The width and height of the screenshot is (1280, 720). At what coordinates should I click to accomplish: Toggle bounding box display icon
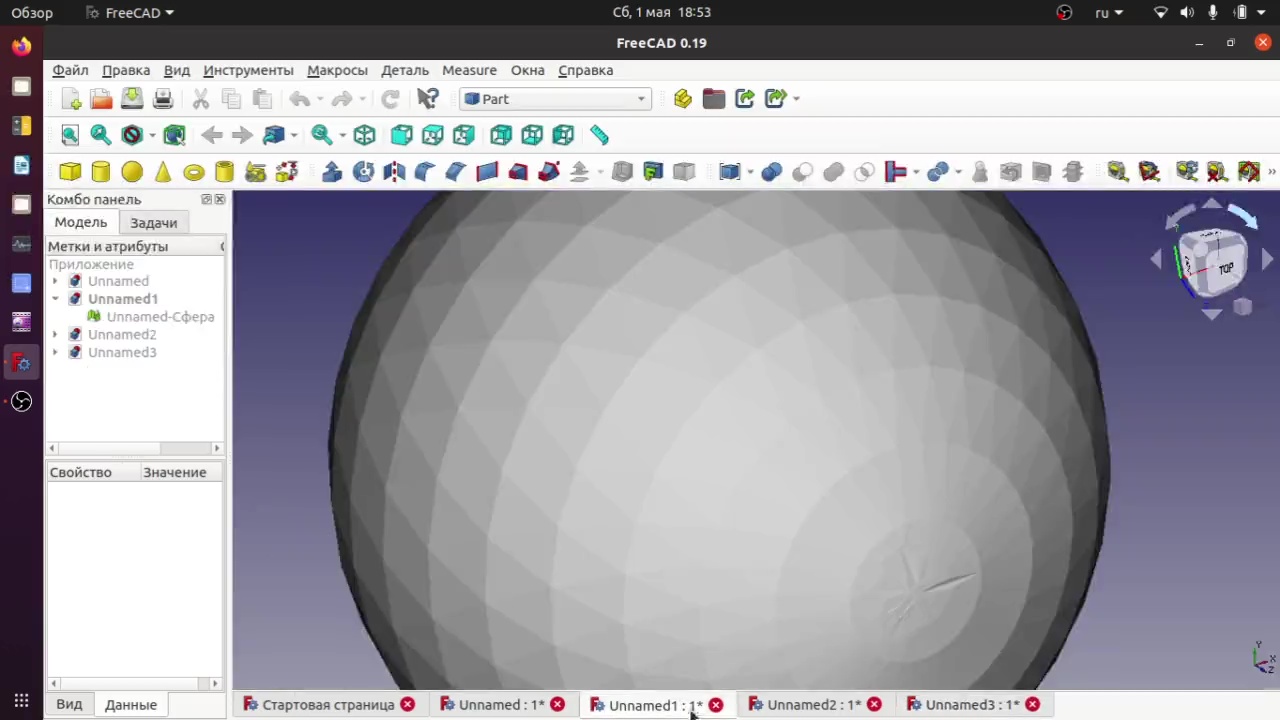point(174,135)
